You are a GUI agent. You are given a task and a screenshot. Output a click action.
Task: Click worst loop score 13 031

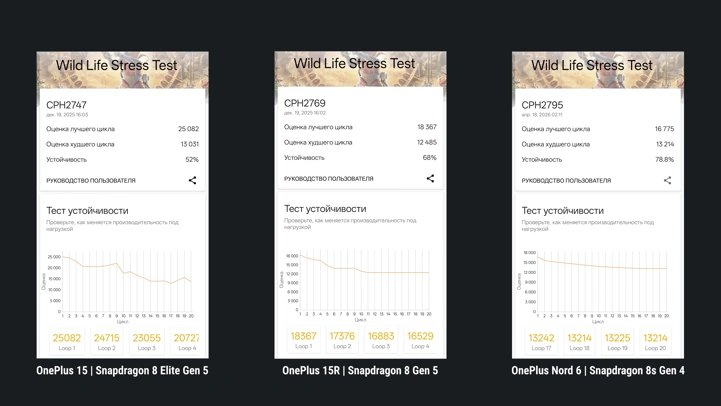tap(189, 144)
